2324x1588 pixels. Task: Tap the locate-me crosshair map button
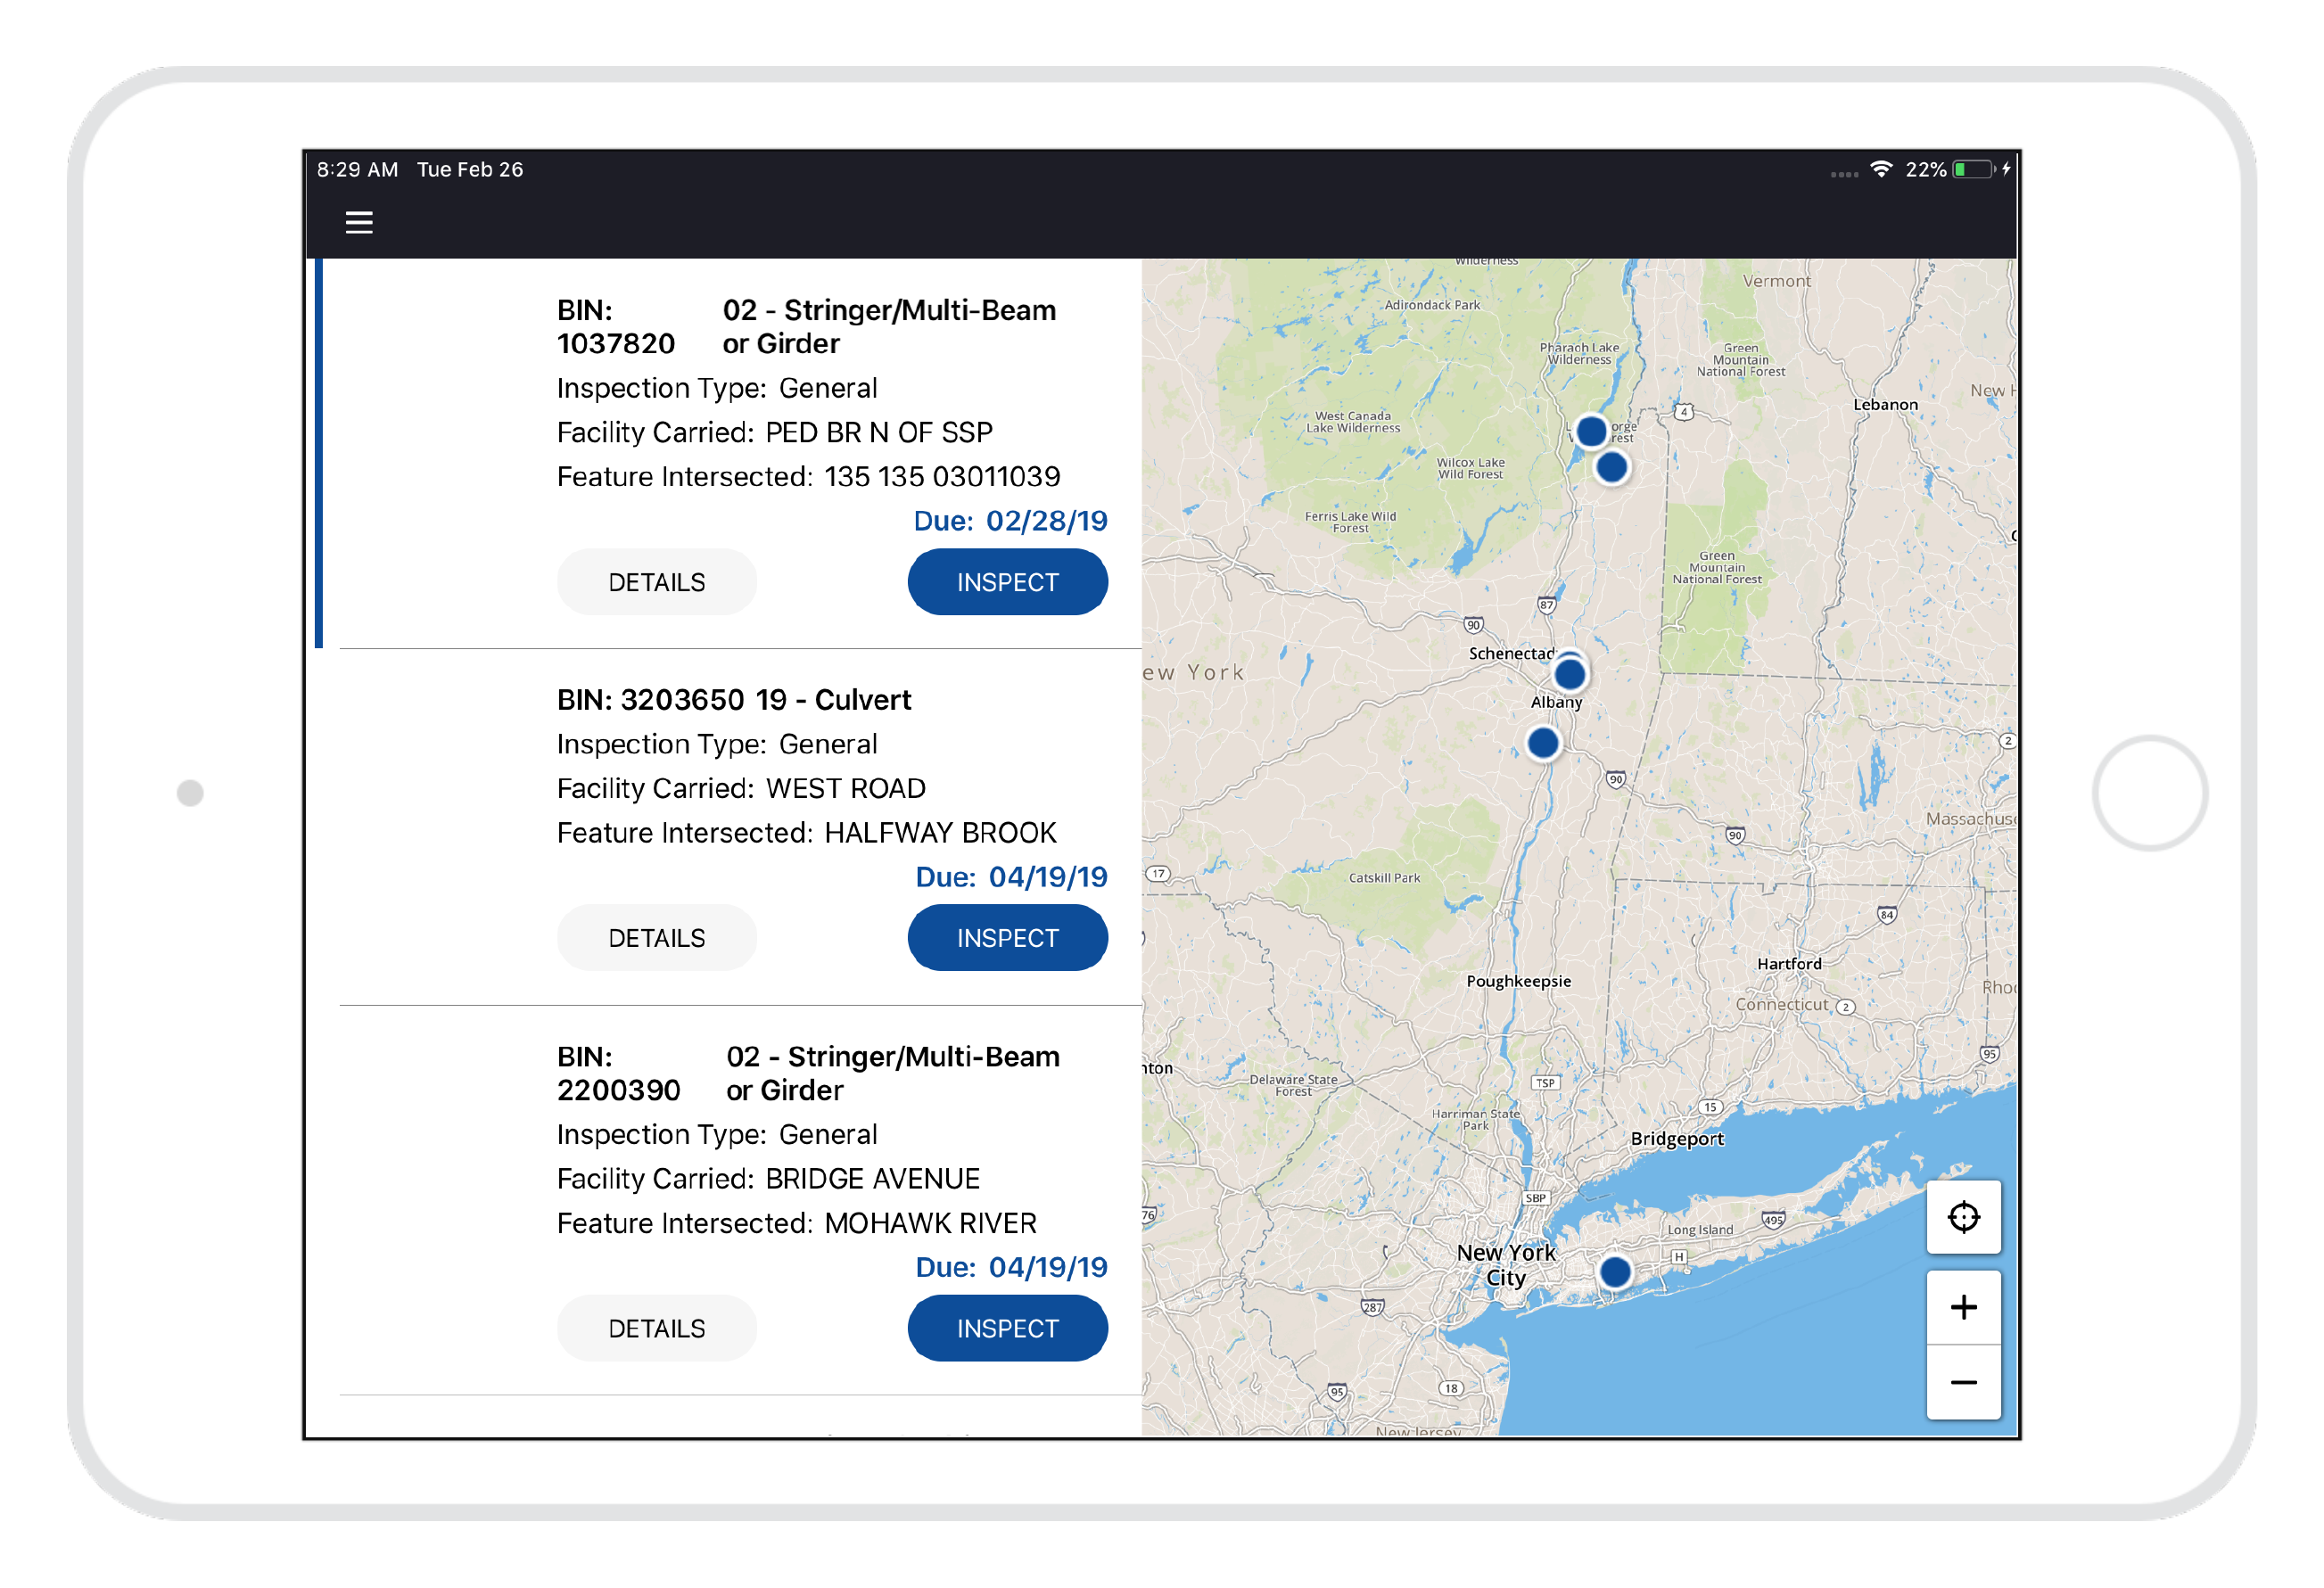tap(1962, 1217)
